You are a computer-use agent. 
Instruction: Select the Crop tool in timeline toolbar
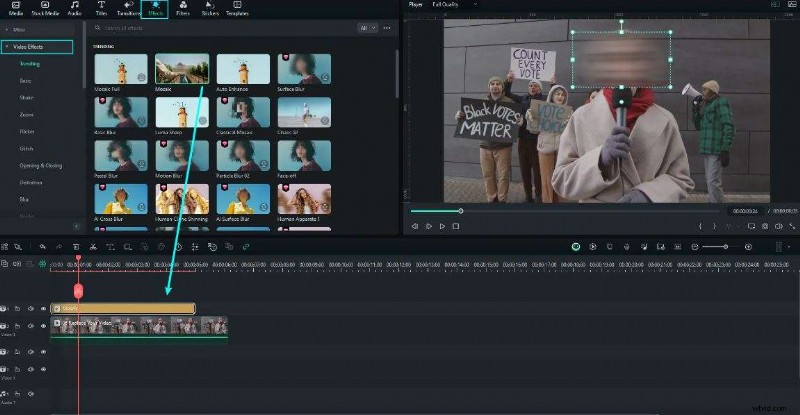click(128, 247)
